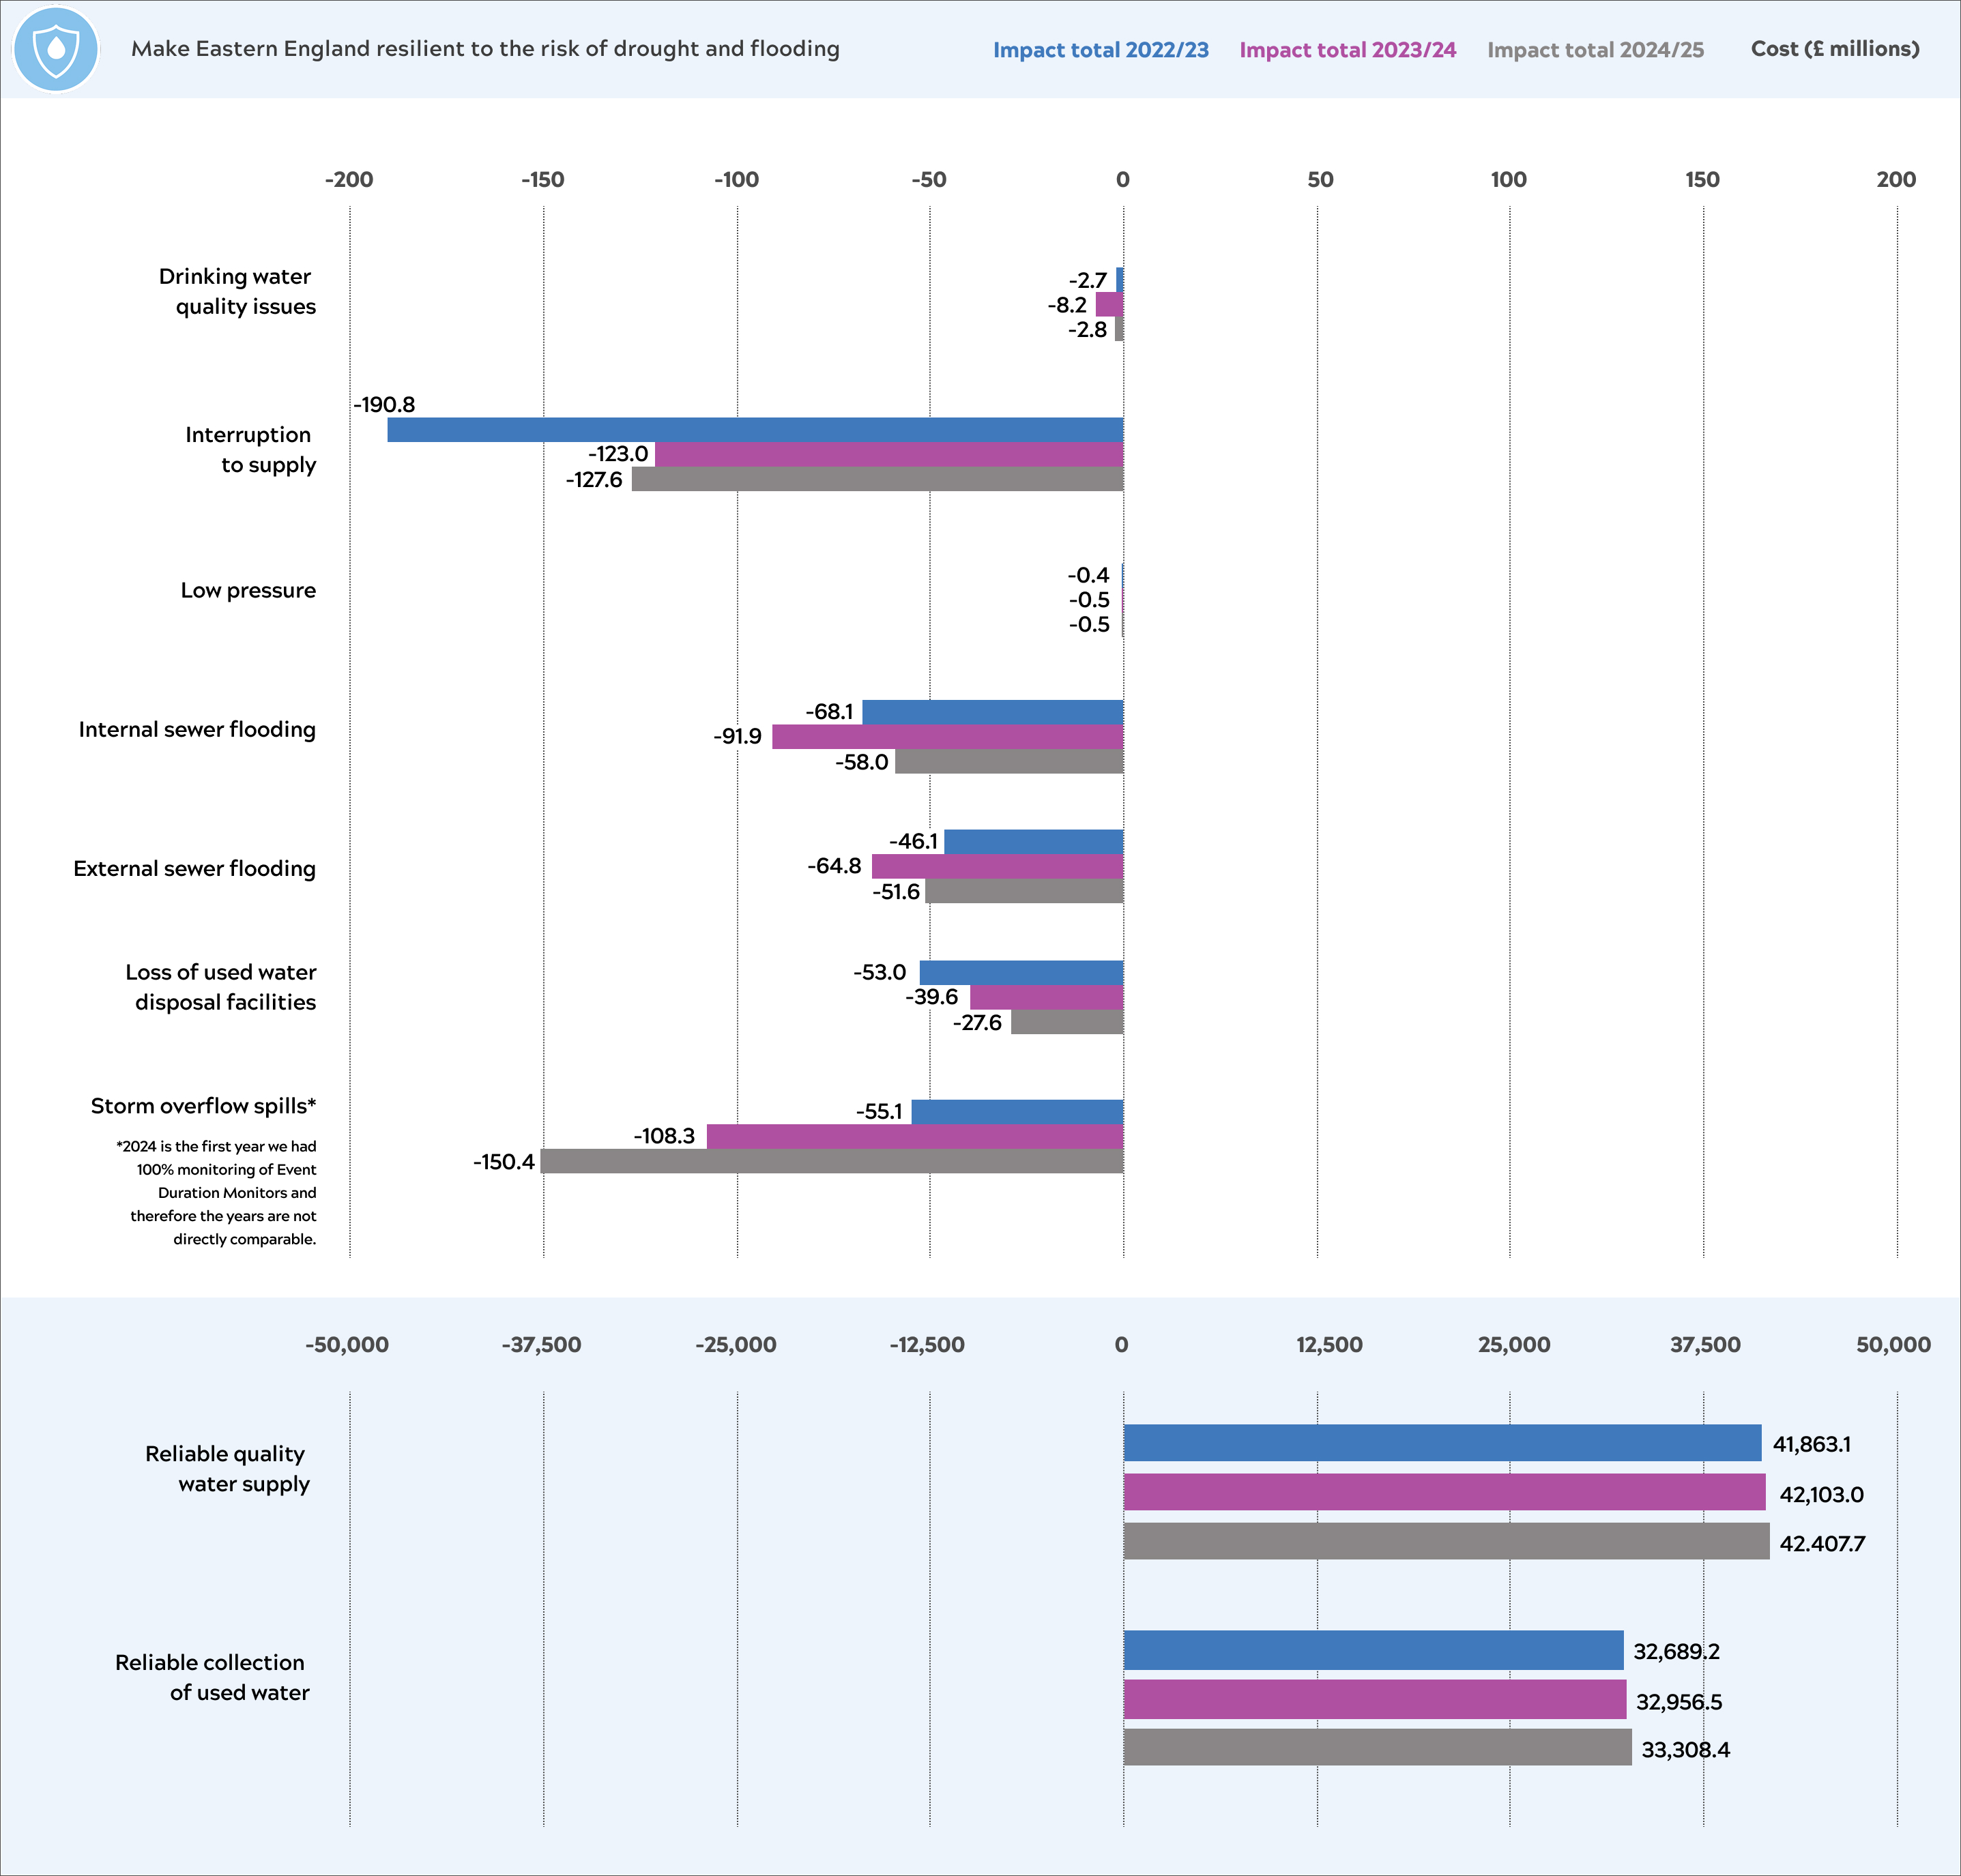Viewport: 1961px width, 1876px height.
Task: Click the Storm overflow spills footnote text
Action: [x=216, y=1192]
